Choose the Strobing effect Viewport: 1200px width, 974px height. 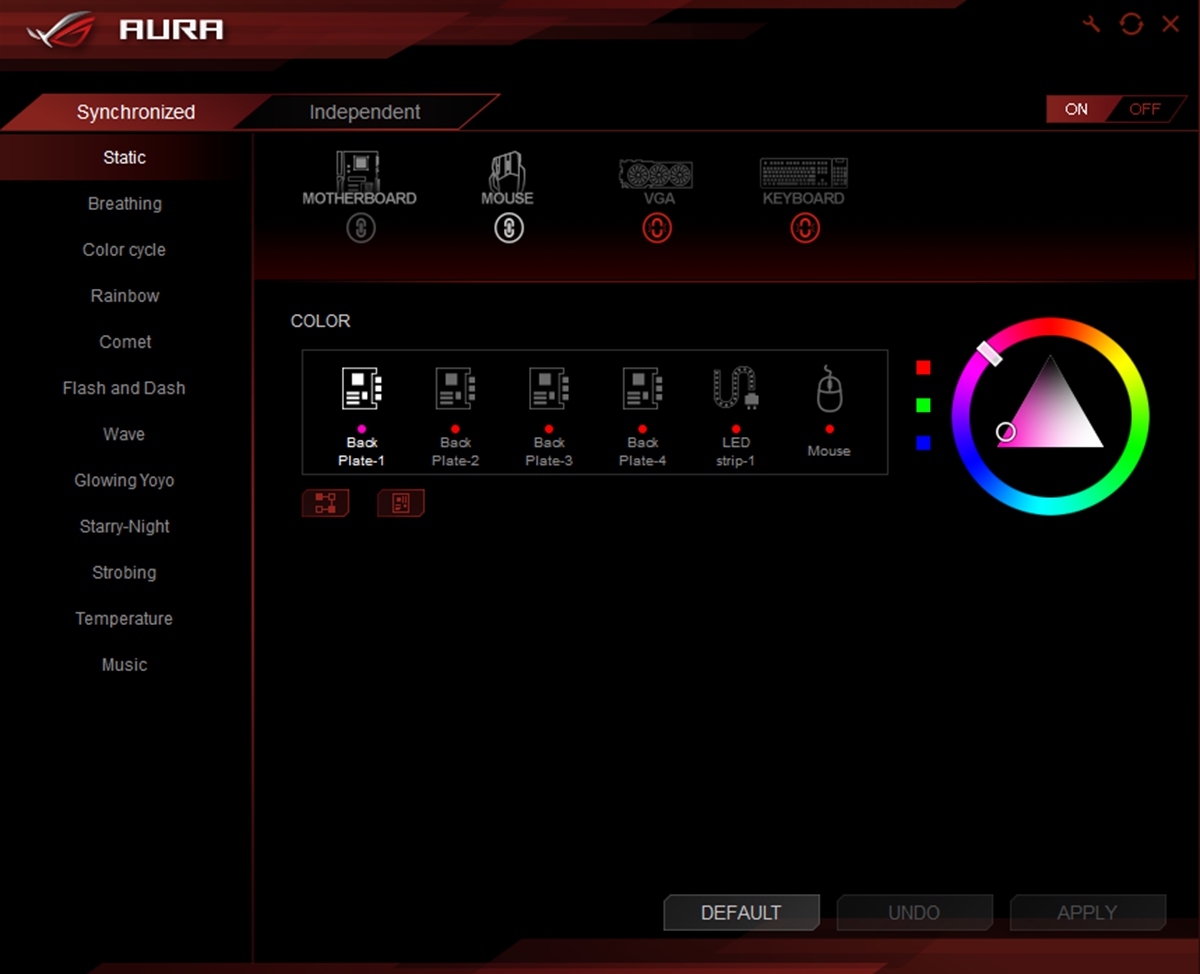[125, 572]
